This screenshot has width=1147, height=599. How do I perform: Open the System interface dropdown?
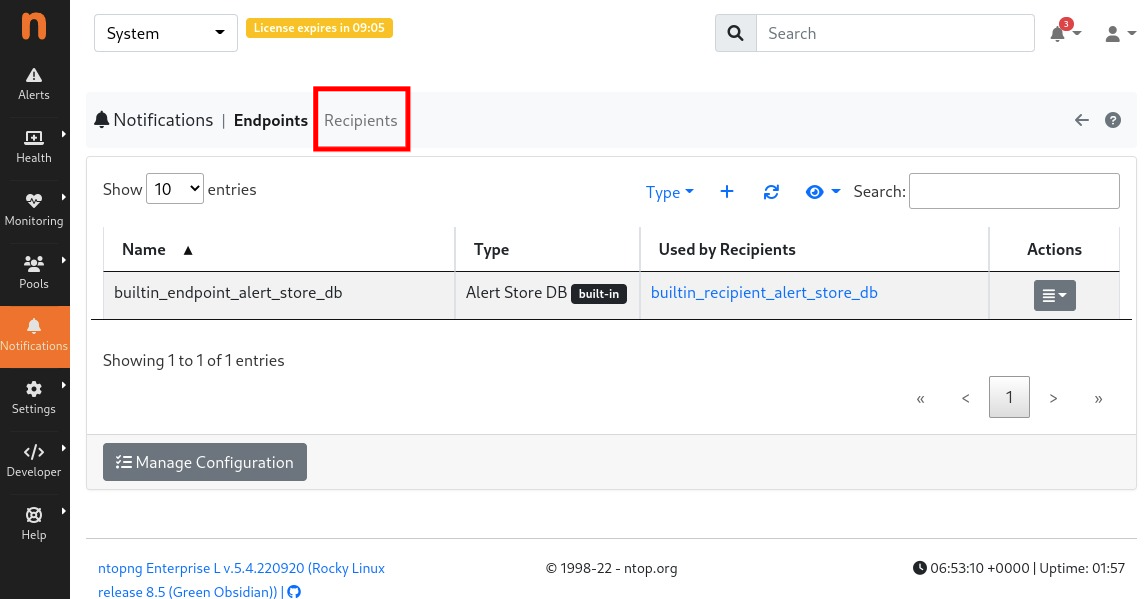(165, 33)
